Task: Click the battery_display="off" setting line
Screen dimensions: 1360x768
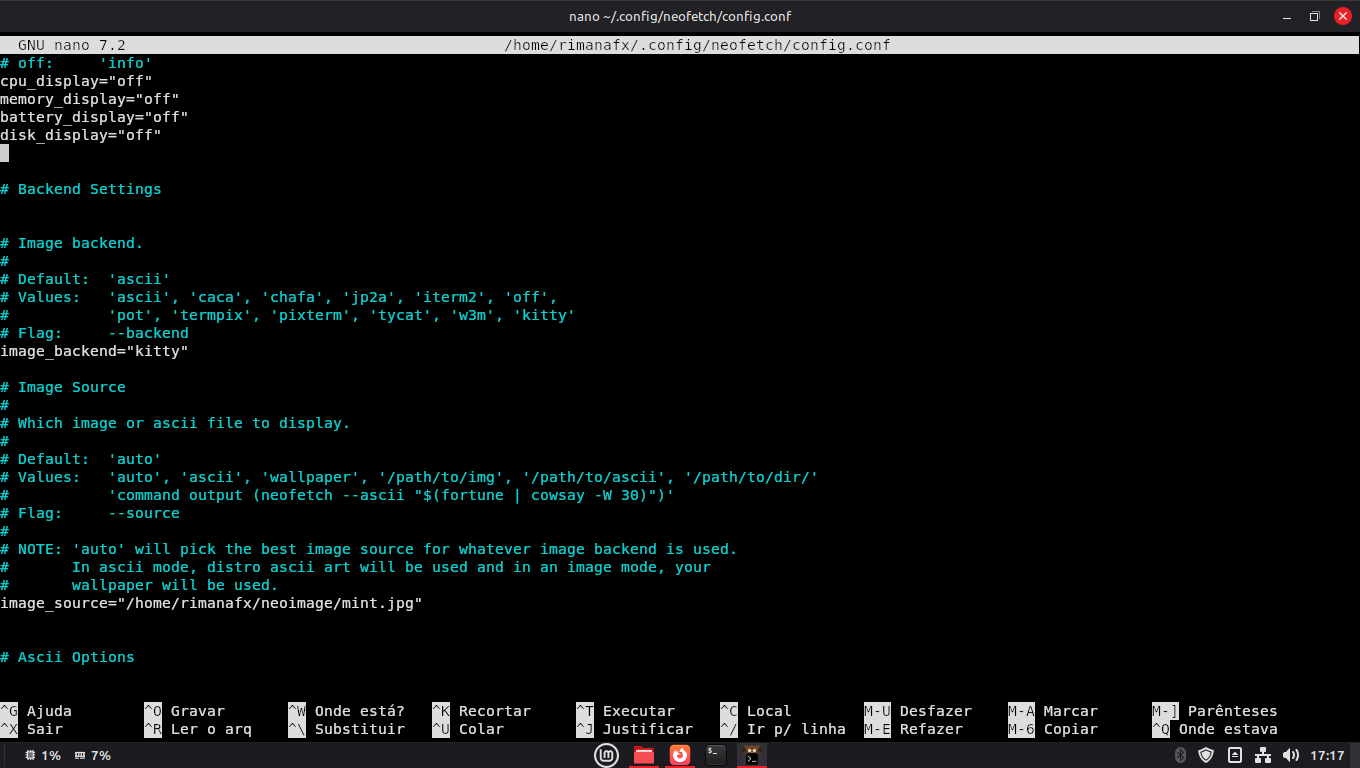Action: coord(94,117)
